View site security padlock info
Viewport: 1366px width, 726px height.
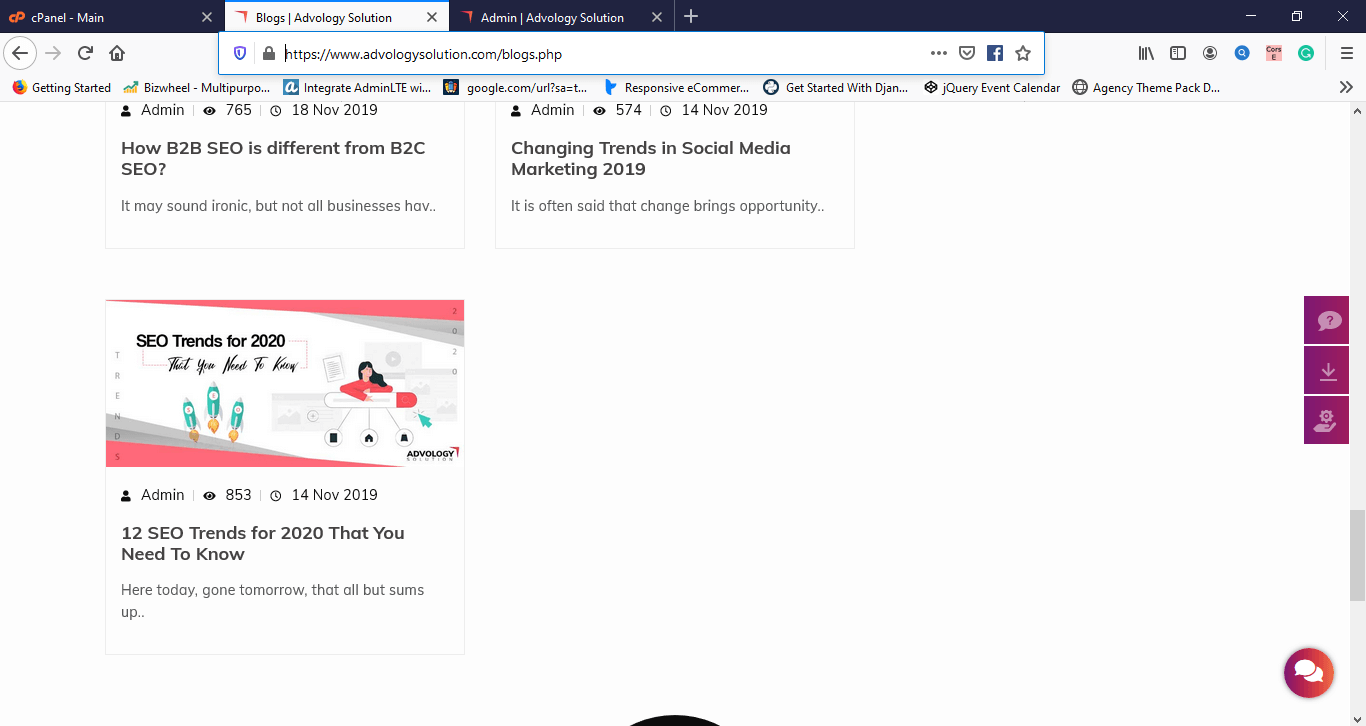[x=267, y=53]
